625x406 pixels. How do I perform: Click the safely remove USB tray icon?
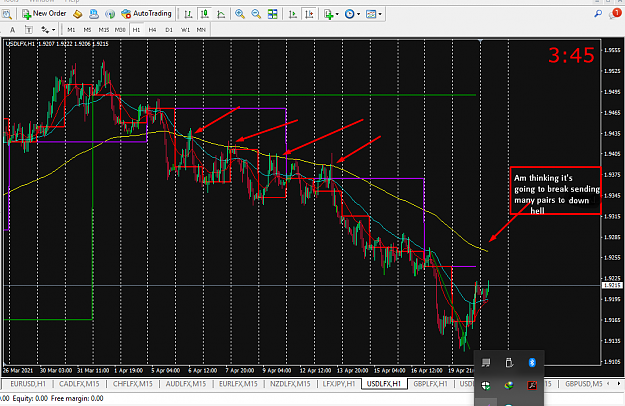click(509, 362)
